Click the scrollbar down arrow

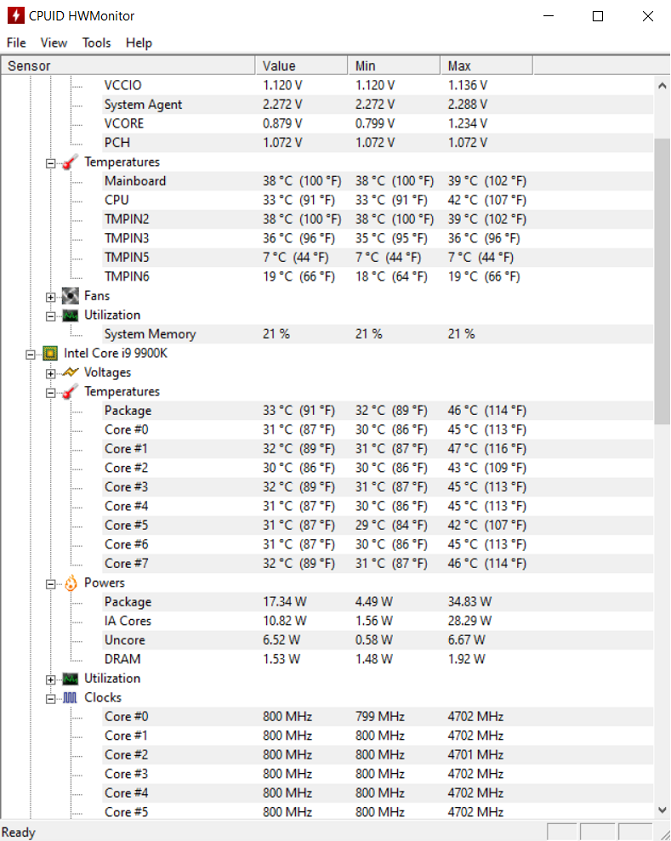(662, 810)
